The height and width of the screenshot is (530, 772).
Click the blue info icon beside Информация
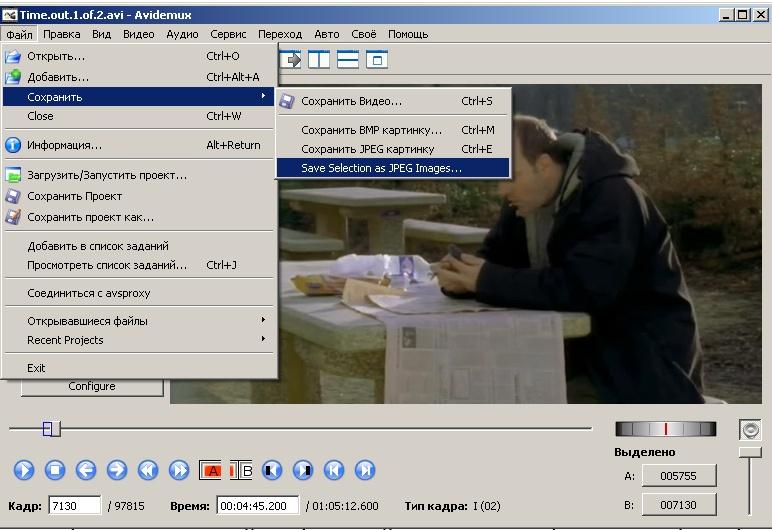(x=13, y=145)
